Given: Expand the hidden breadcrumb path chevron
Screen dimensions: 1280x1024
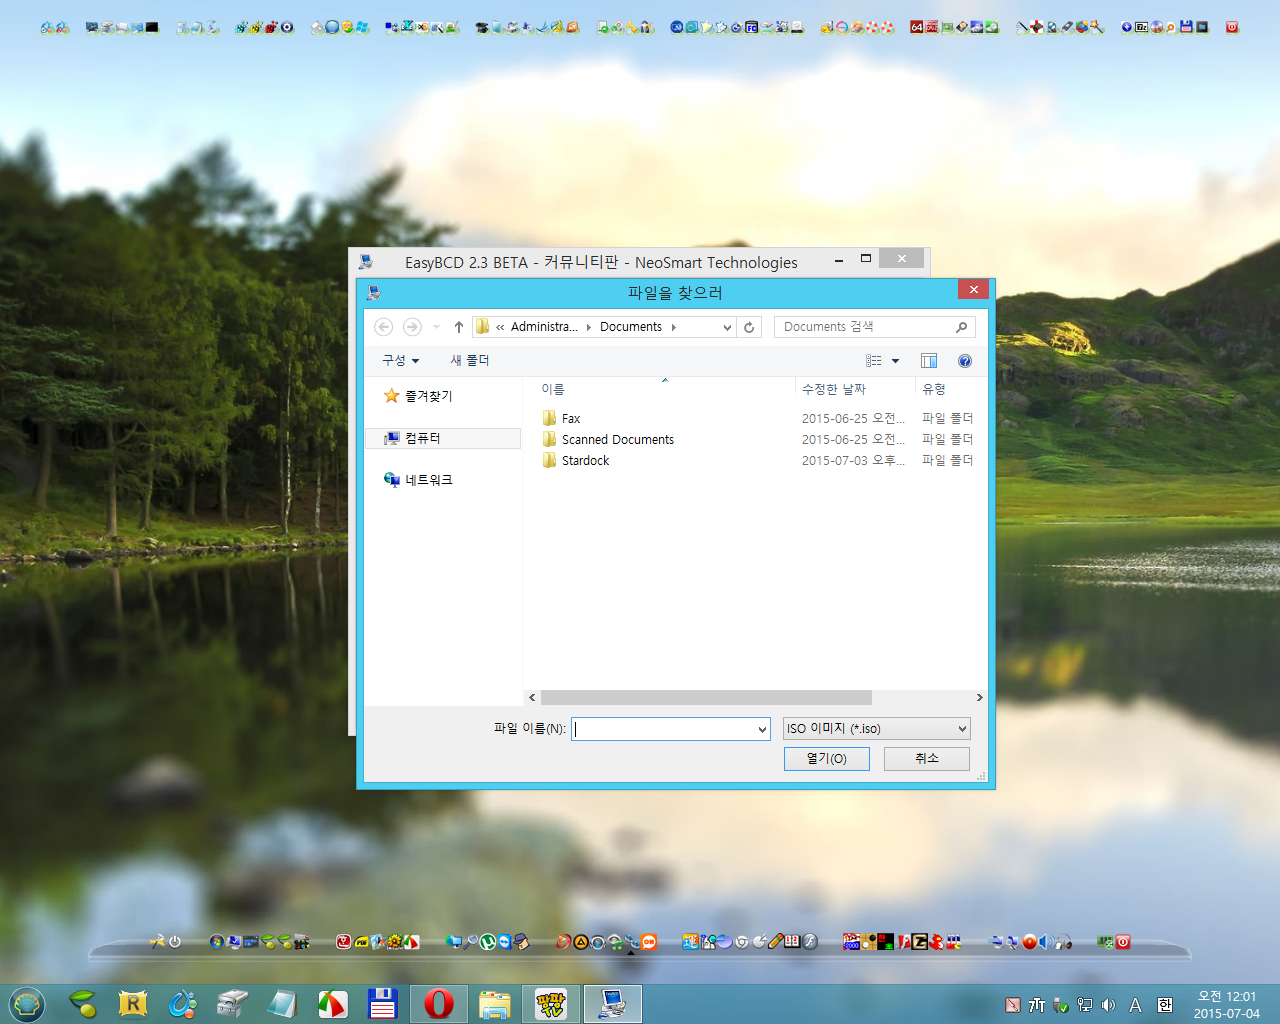Looking at the screenshot, I should (x=500, y=327).
